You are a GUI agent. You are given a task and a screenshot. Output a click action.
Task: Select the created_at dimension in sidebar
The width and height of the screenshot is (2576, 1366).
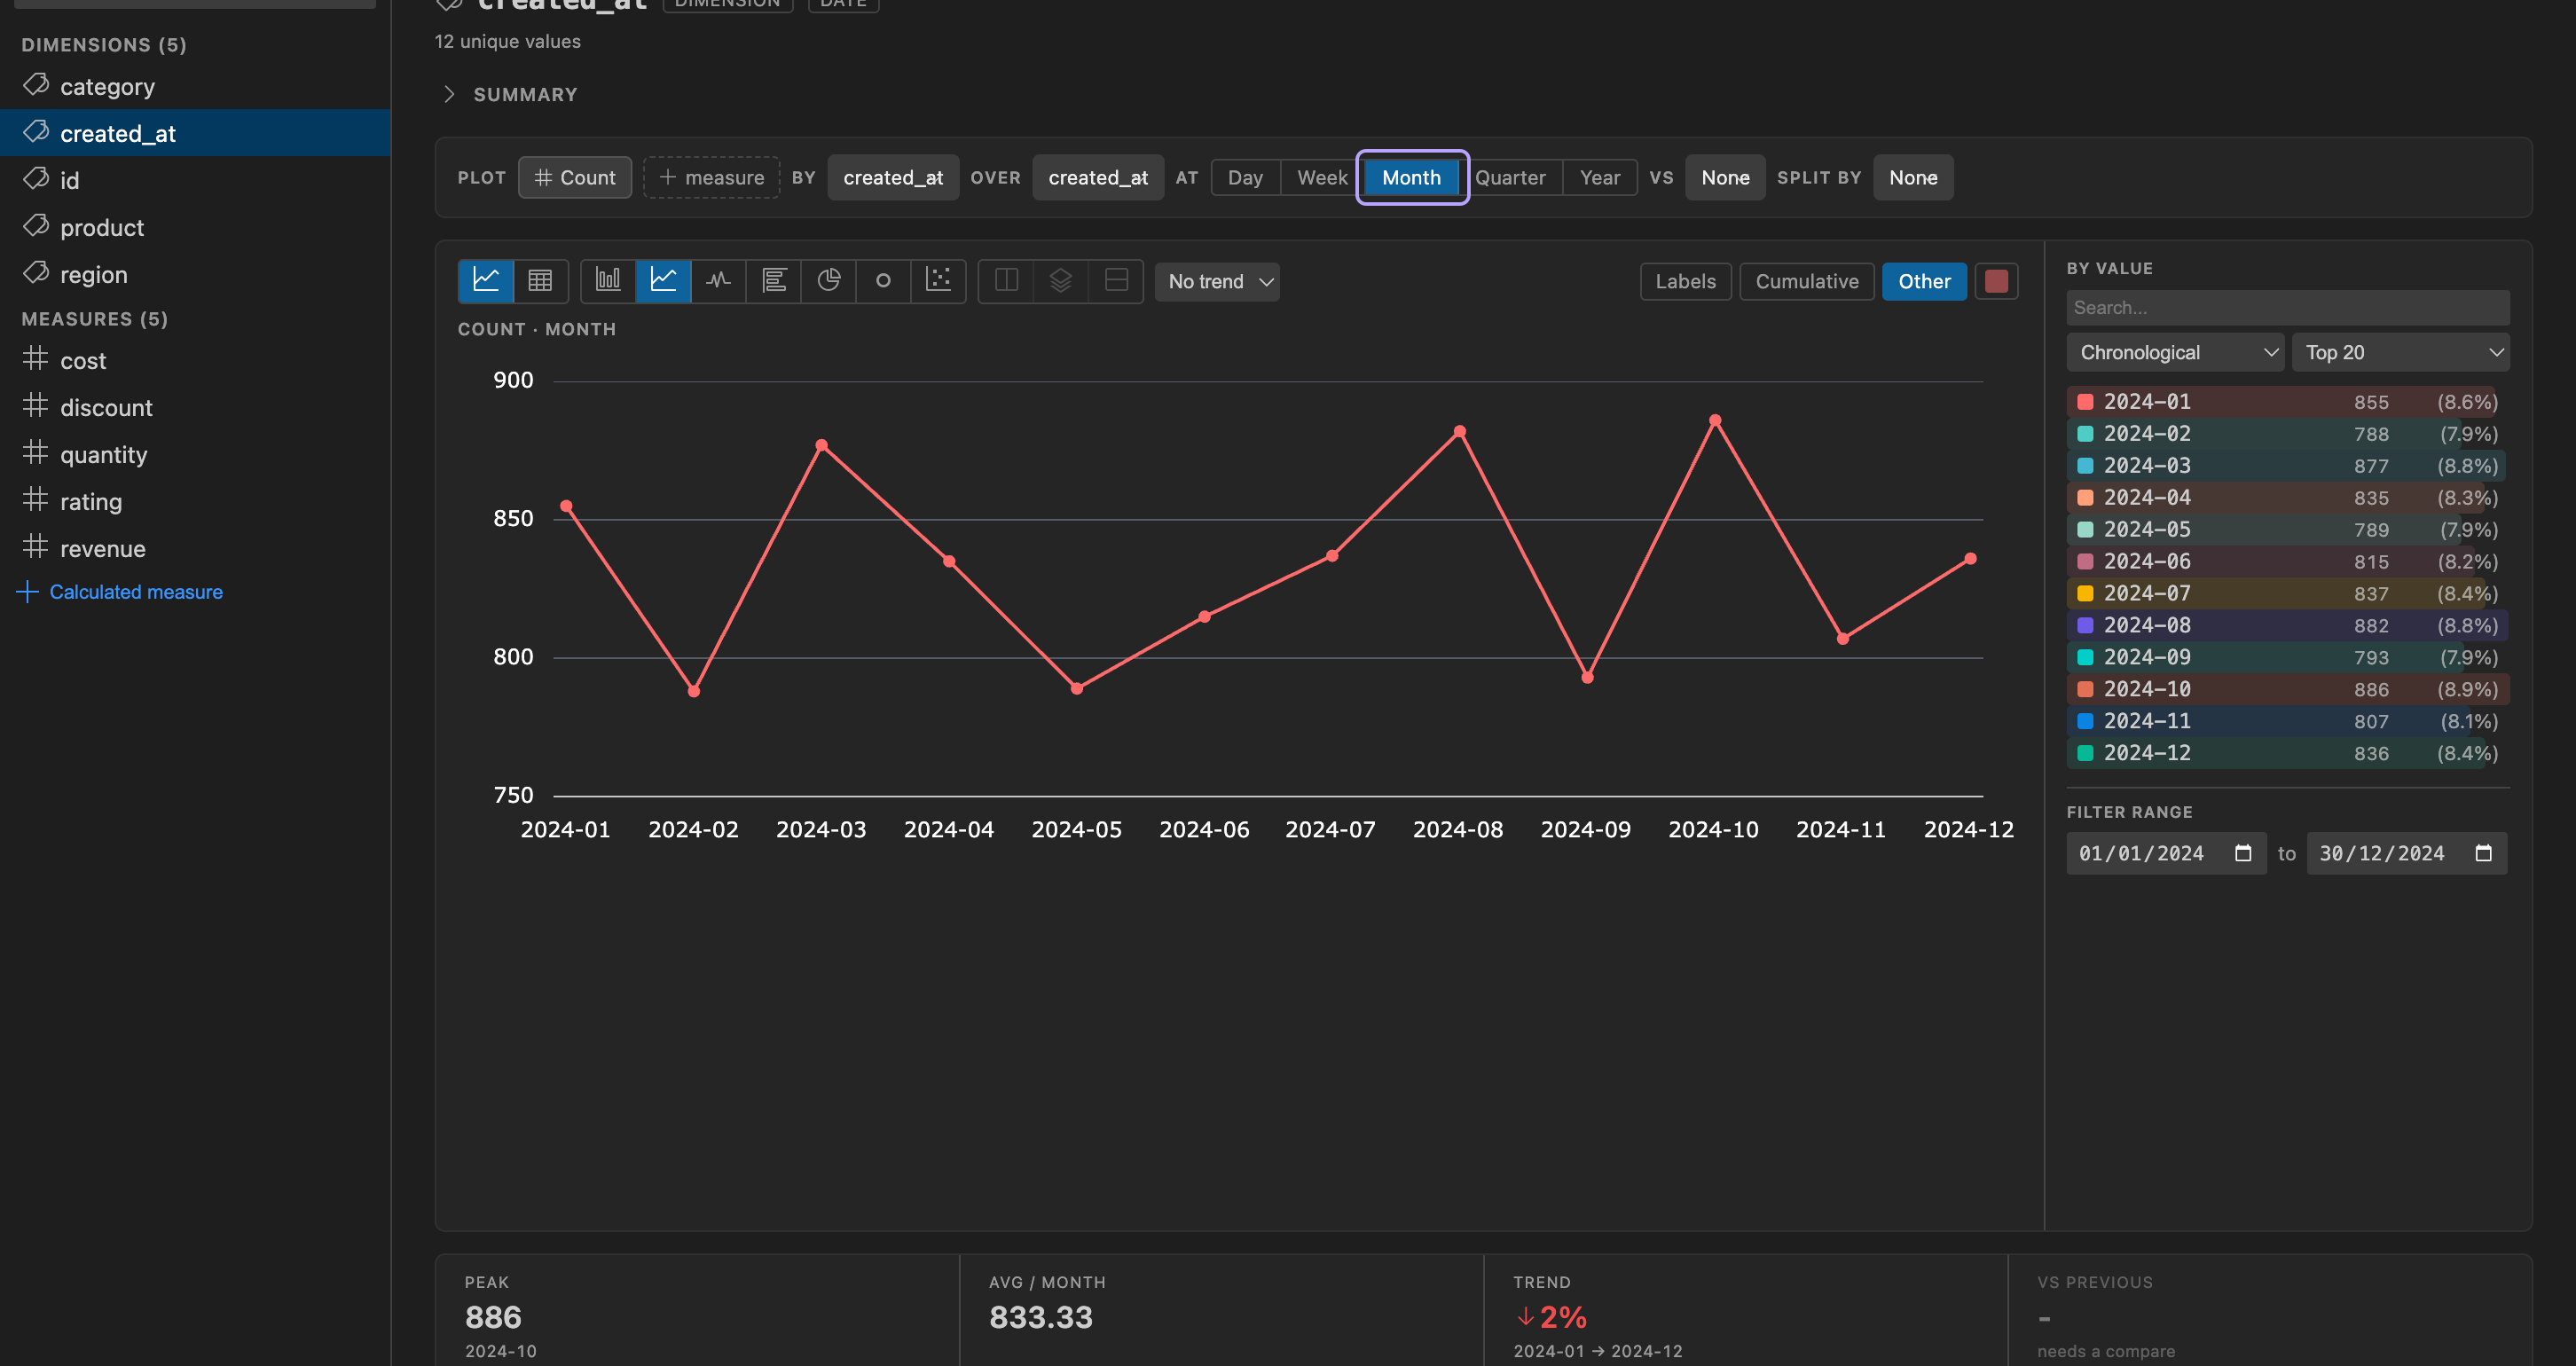point(195,133)
